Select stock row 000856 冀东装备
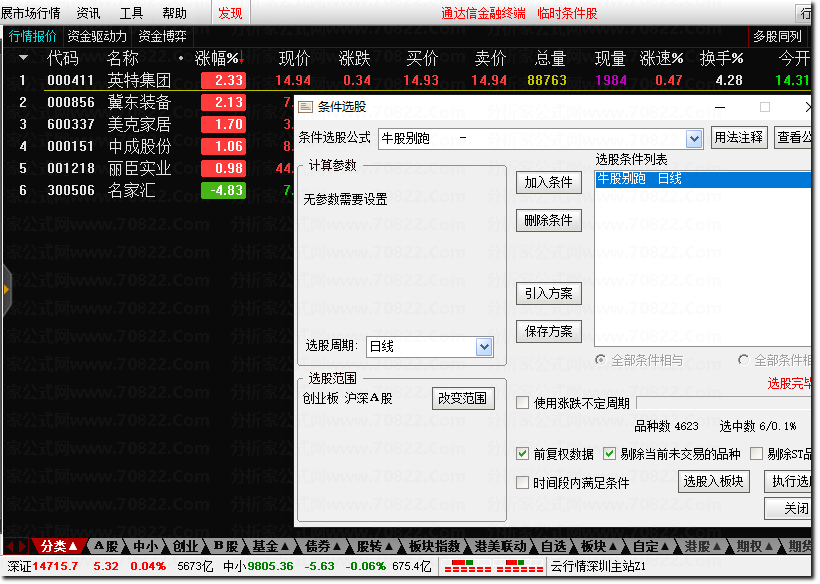 pyautogui.click(x=149, y=102)
